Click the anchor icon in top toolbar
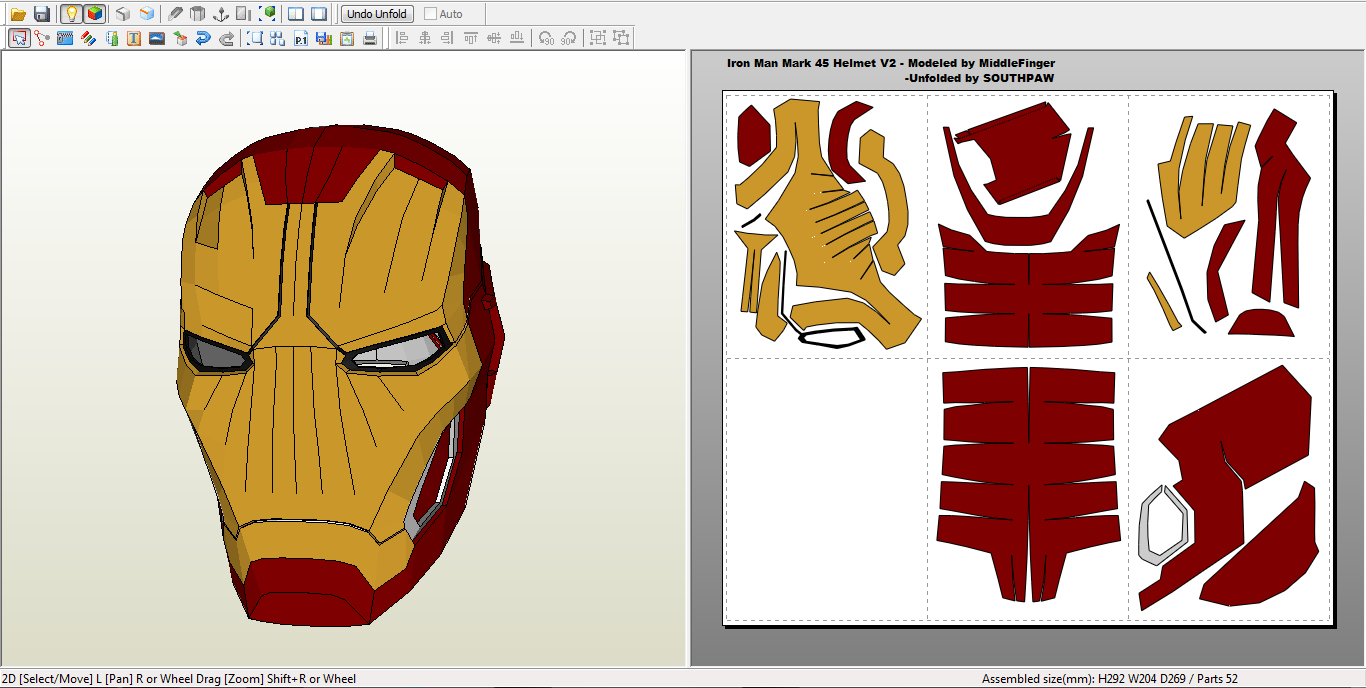 (222, 14)
